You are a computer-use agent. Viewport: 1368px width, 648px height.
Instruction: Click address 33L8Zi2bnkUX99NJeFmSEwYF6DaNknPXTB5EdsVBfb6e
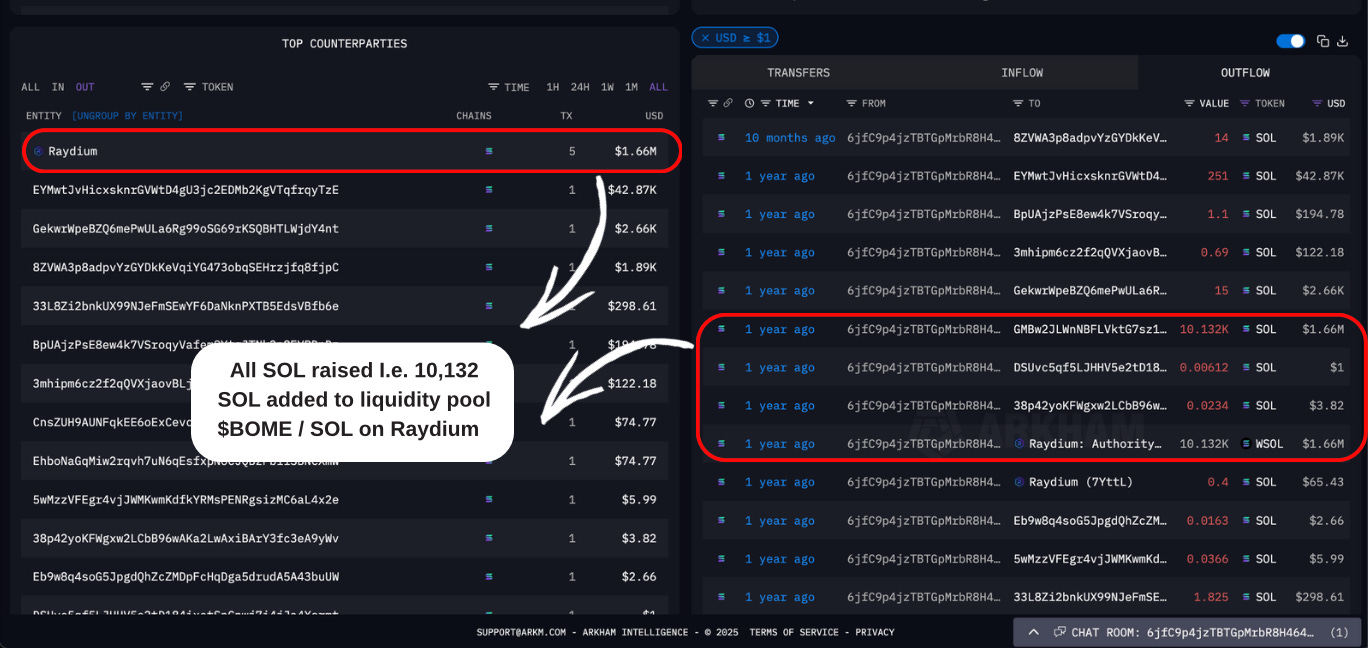pos(186,306)
